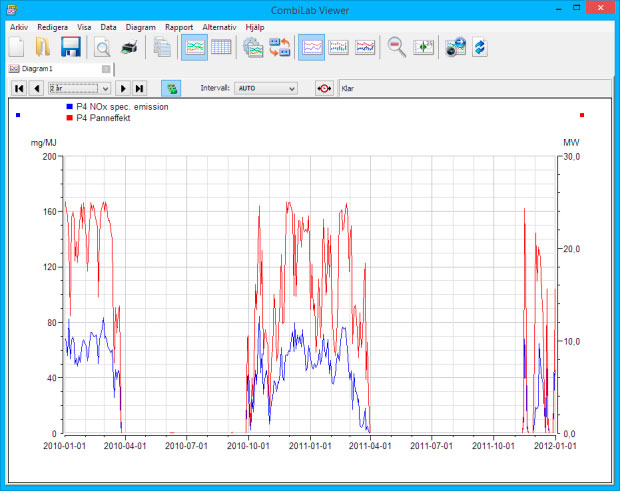This screenshot has height=491, width=620.
Task: Close the Diagram1 tab
Action: pyautogui.click(x=106, y=69)
